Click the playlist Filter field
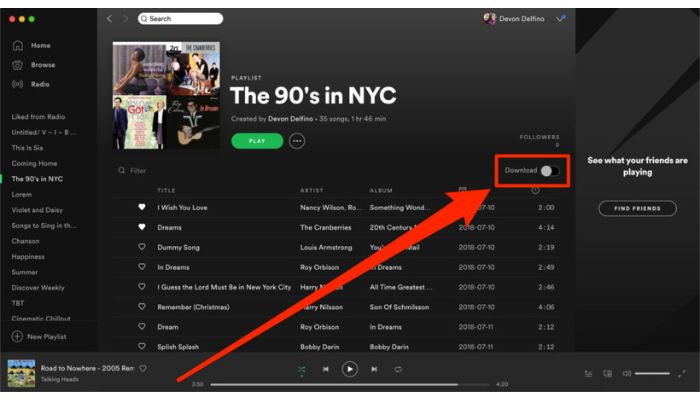Screen dimensions: 700x400 click(x=133, y=171)
